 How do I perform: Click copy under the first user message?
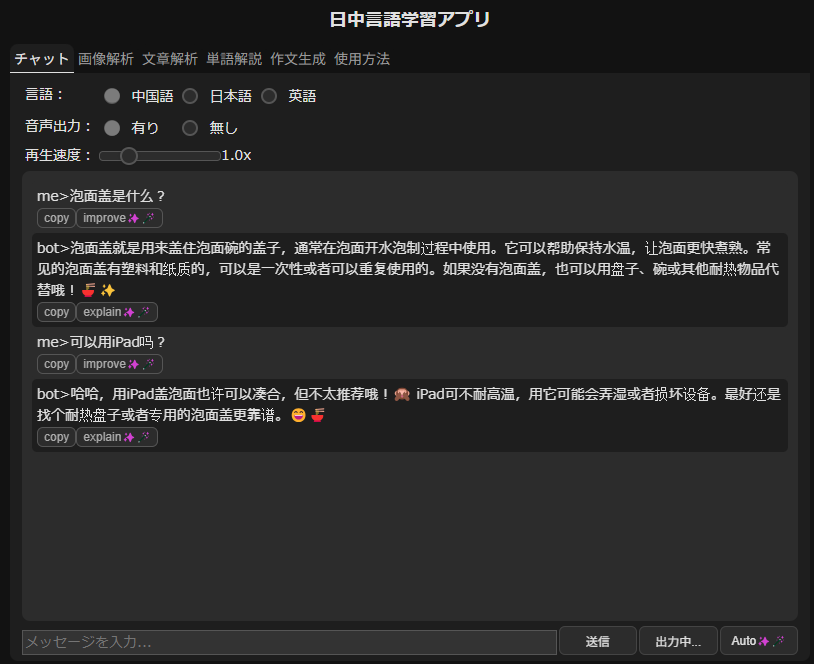(x=56, y=218)
